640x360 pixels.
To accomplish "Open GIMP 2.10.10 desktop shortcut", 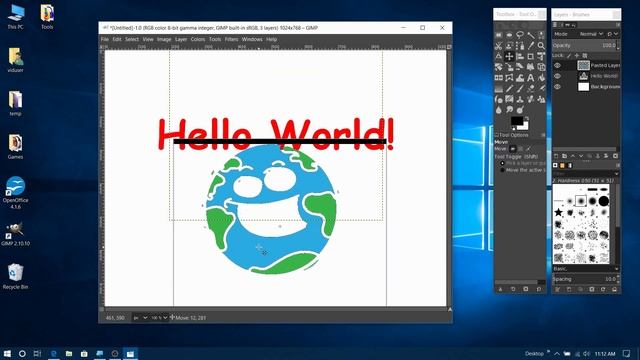I will (15, 234).
